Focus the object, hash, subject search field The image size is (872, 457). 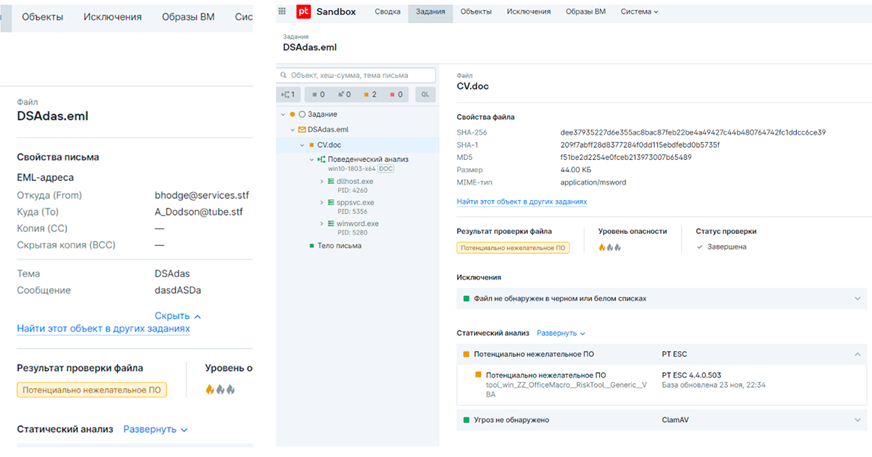pyautogui.click(x=356, y=75)
